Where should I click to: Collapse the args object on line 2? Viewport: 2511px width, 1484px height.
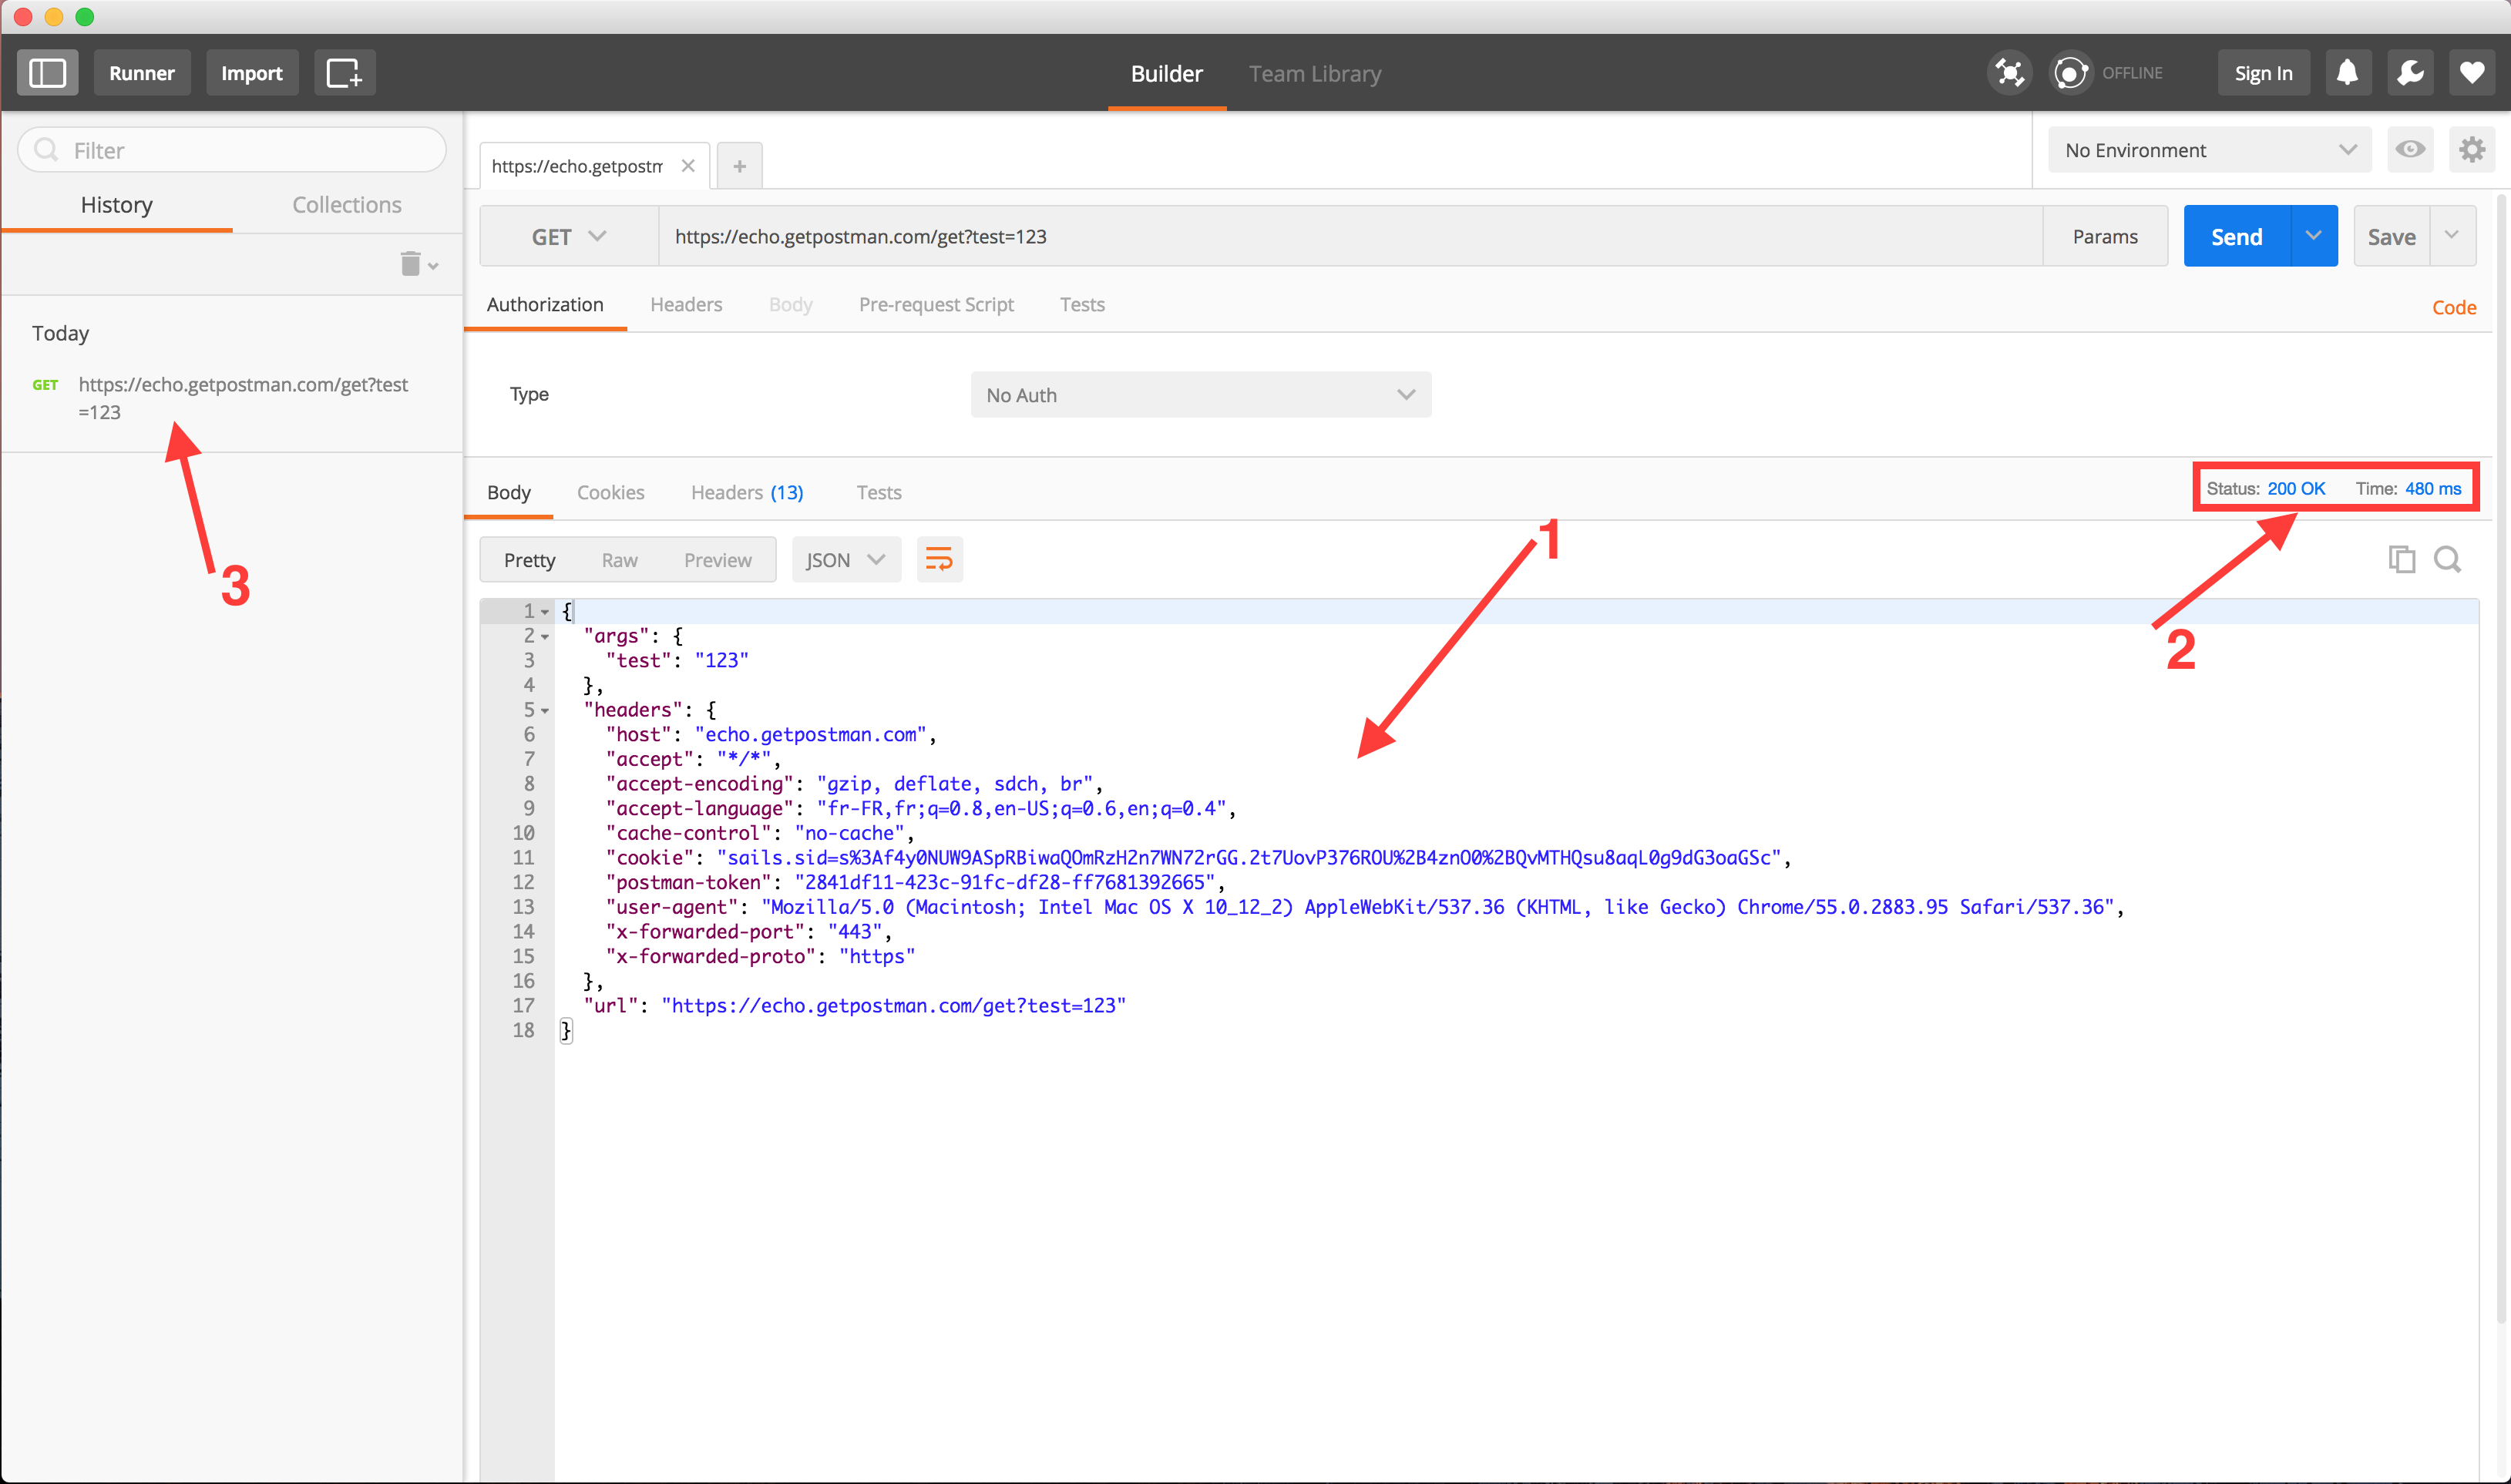tap(545, 637)
